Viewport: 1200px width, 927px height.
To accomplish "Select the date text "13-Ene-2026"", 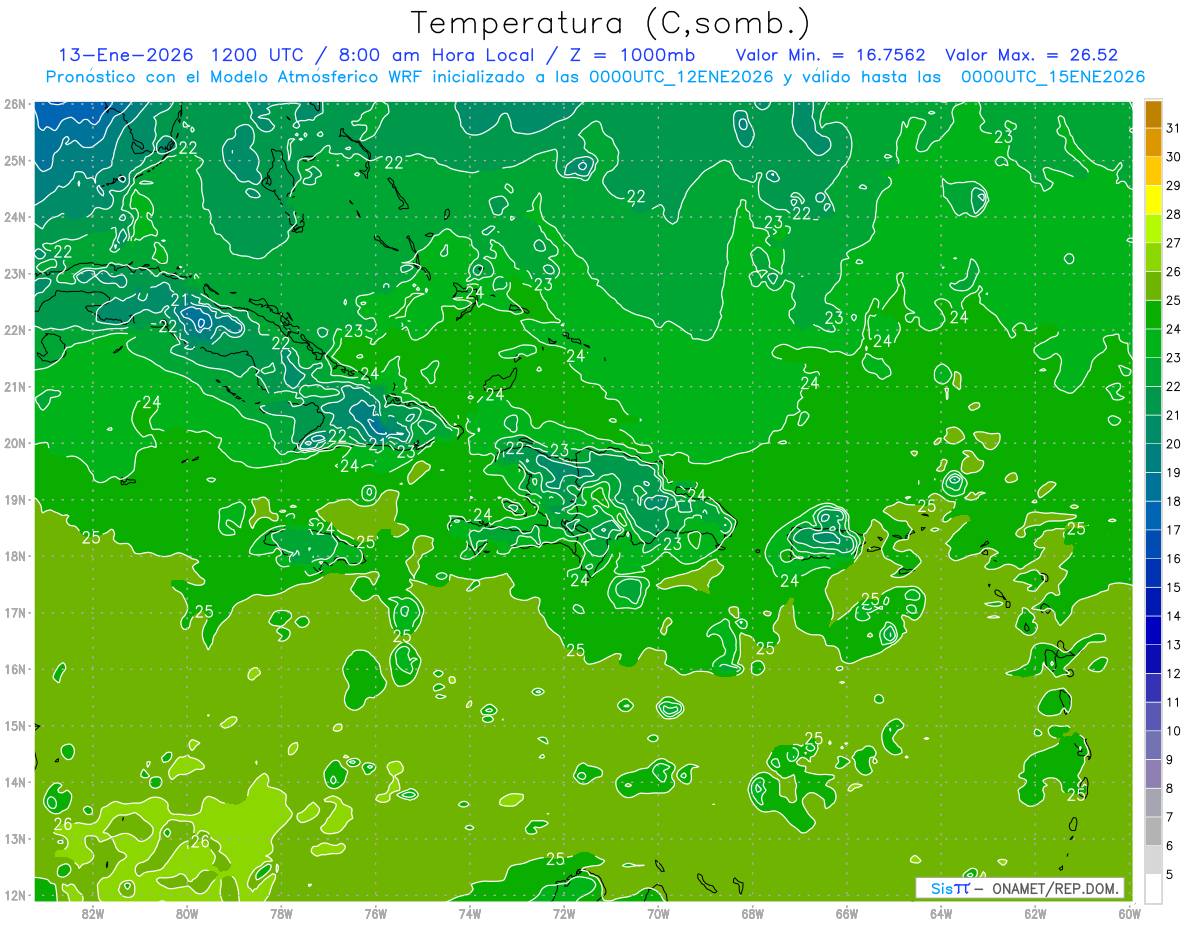I will tap(126, 55).
